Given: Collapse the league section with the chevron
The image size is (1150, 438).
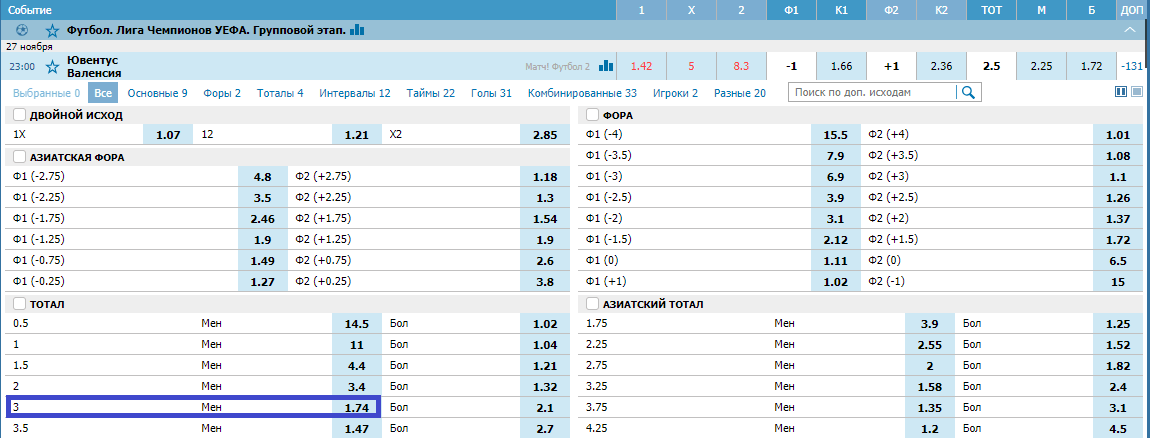Looking at the screenshot, I should (1130, 30).
